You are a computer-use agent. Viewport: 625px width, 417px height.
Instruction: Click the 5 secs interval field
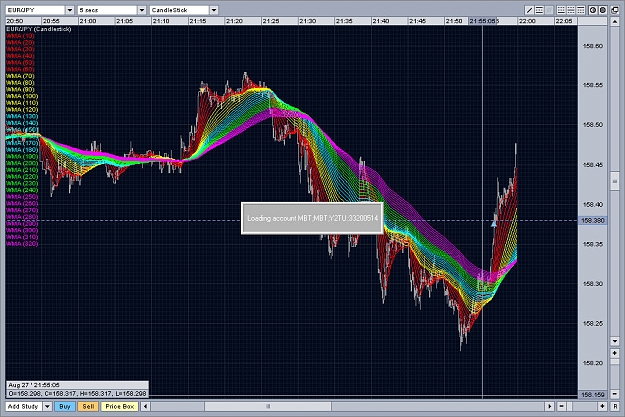[x=108, y=10]
